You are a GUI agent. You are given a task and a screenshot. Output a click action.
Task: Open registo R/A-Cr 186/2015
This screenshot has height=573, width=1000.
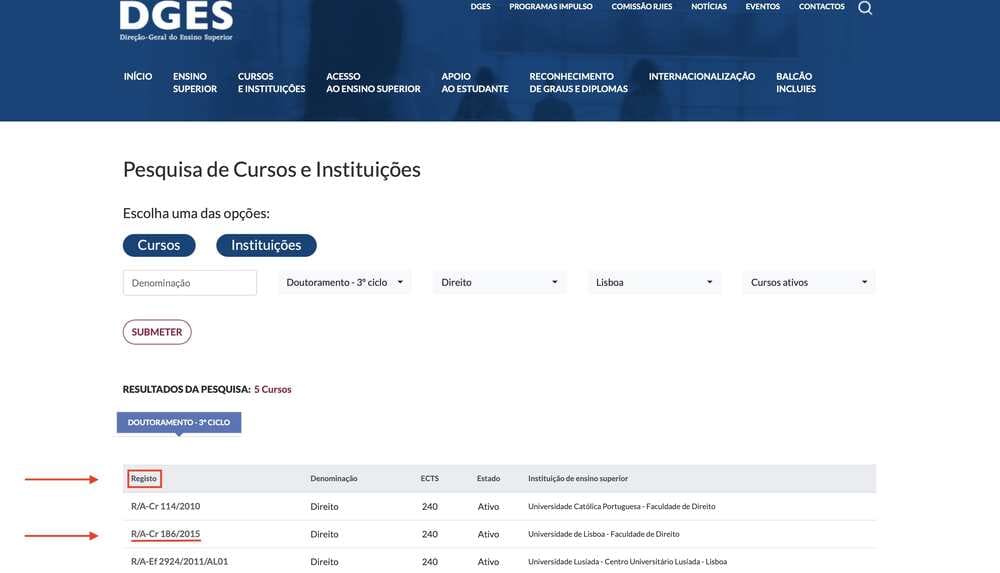tap(166, 534)
